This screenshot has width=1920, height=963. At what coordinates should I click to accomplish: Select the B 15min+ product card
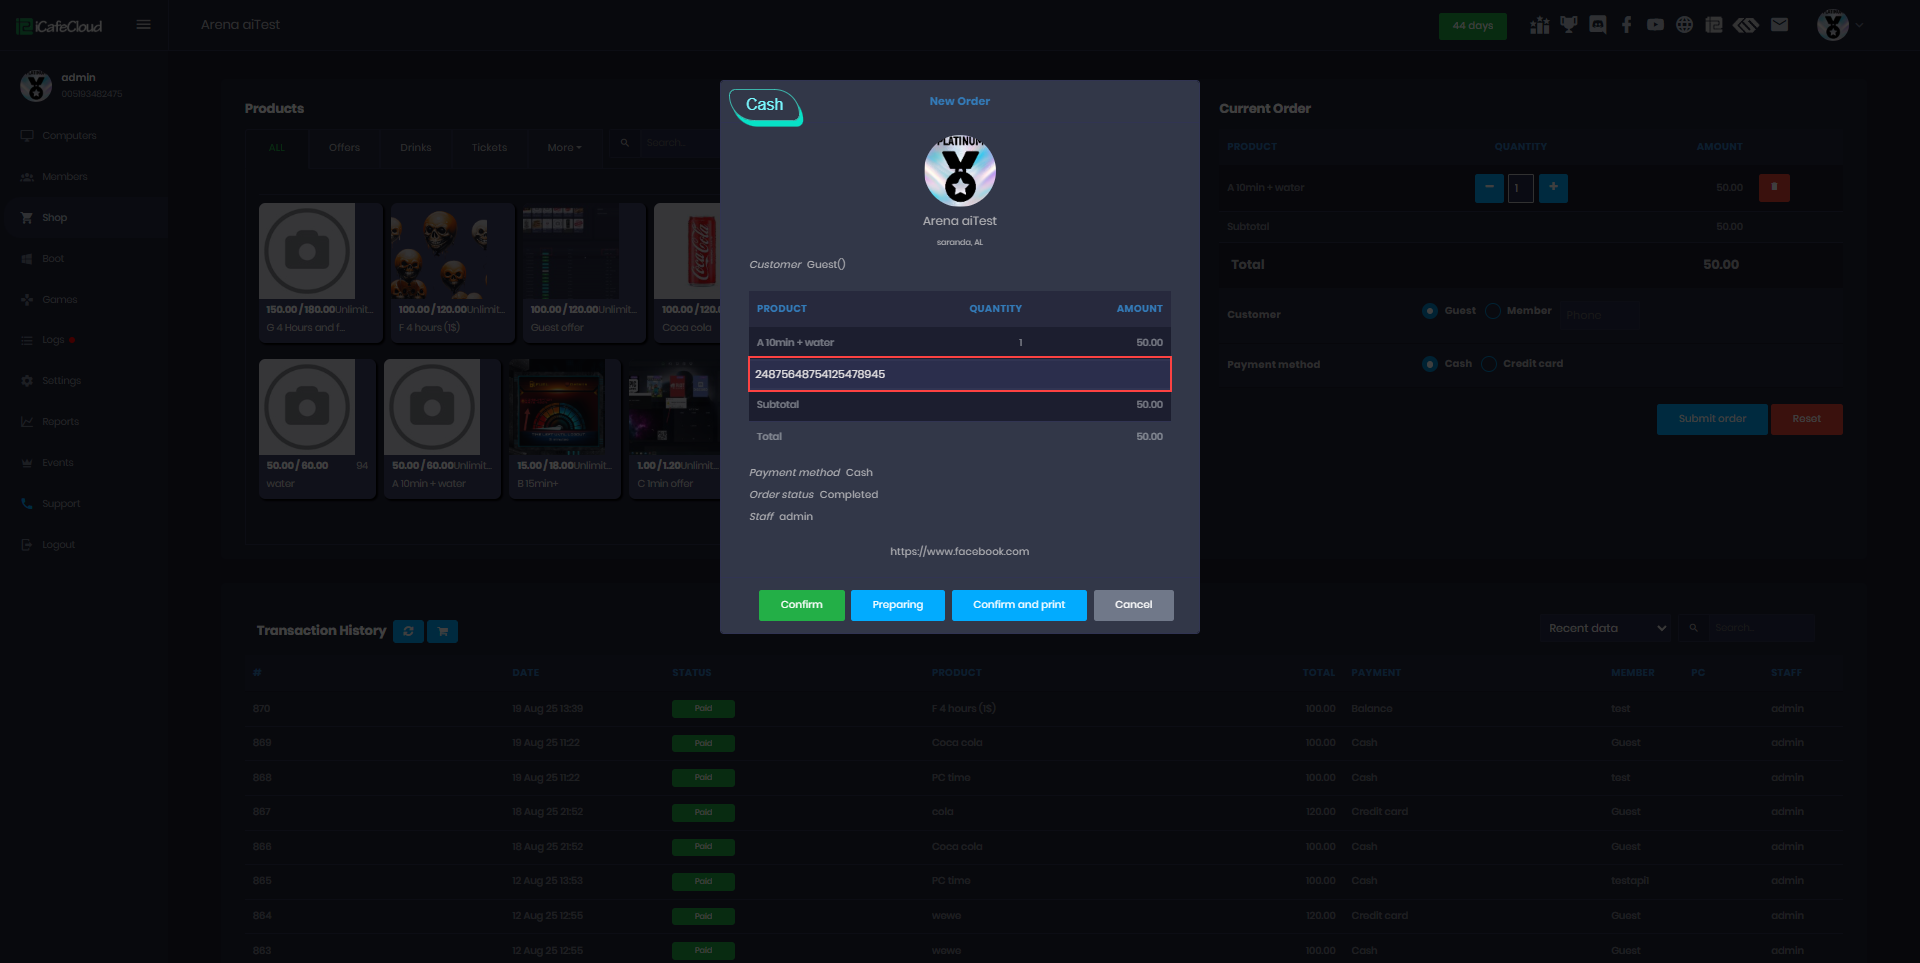[x=565, y=428]
